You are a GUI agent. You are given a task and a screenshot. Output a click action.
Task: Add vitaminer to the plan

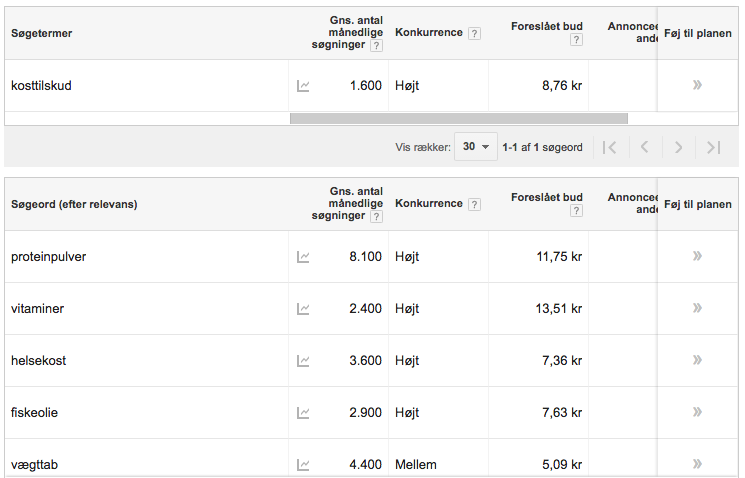(x=697, y=308)
